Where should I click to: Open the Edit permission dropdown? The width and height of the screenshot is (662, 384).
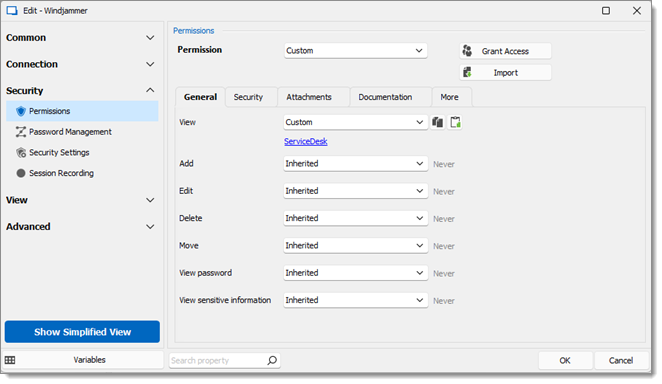pos(355,191)
